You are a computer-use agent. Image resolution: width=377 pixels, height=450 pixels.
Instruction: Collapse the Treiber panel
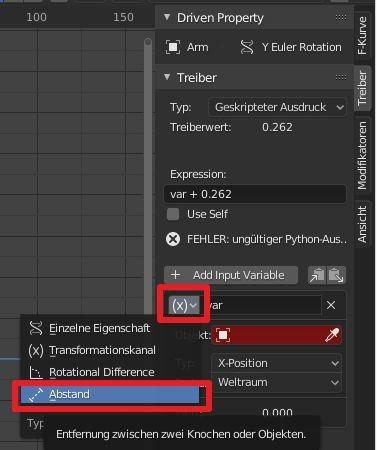(x=167, y=77)
